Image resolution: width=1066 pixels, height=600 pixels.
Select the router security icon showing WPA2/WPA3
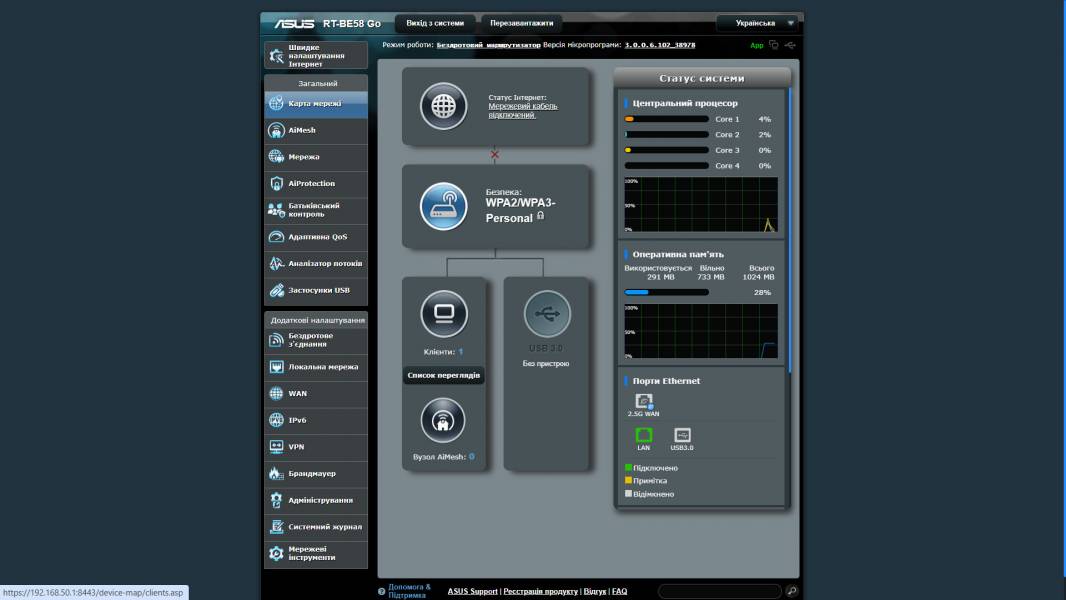[x=443, y=206]
